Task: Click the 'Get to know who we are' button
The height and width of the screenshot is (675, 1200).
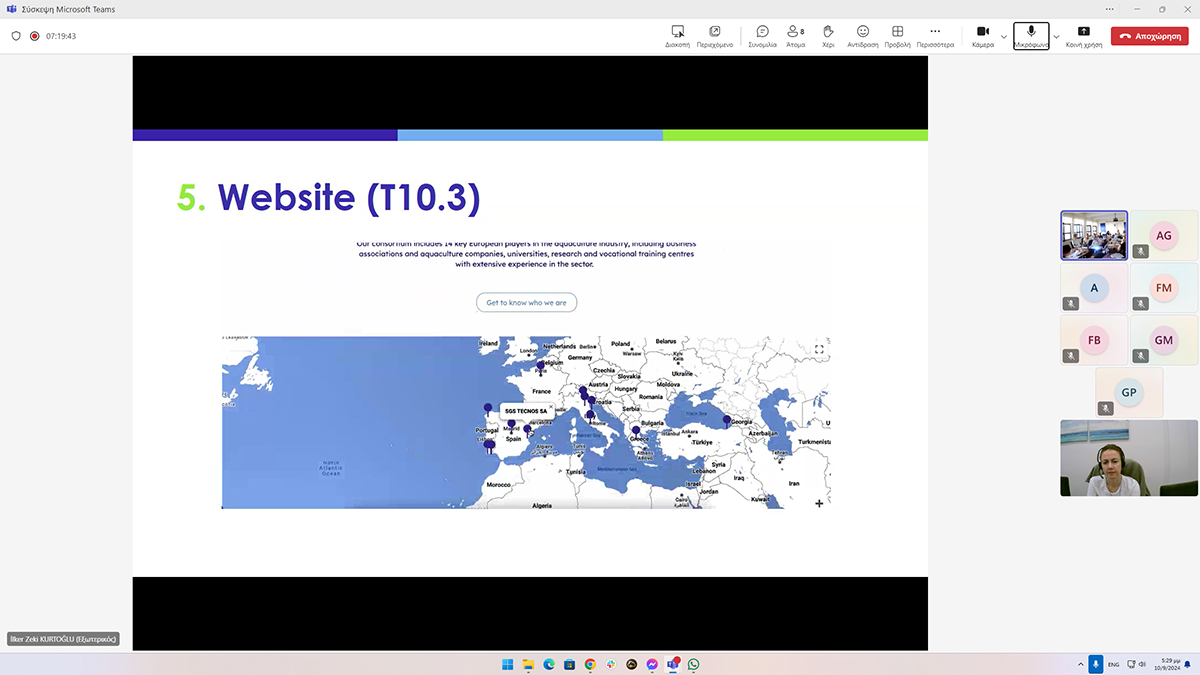Action: (x=526, y=302)
